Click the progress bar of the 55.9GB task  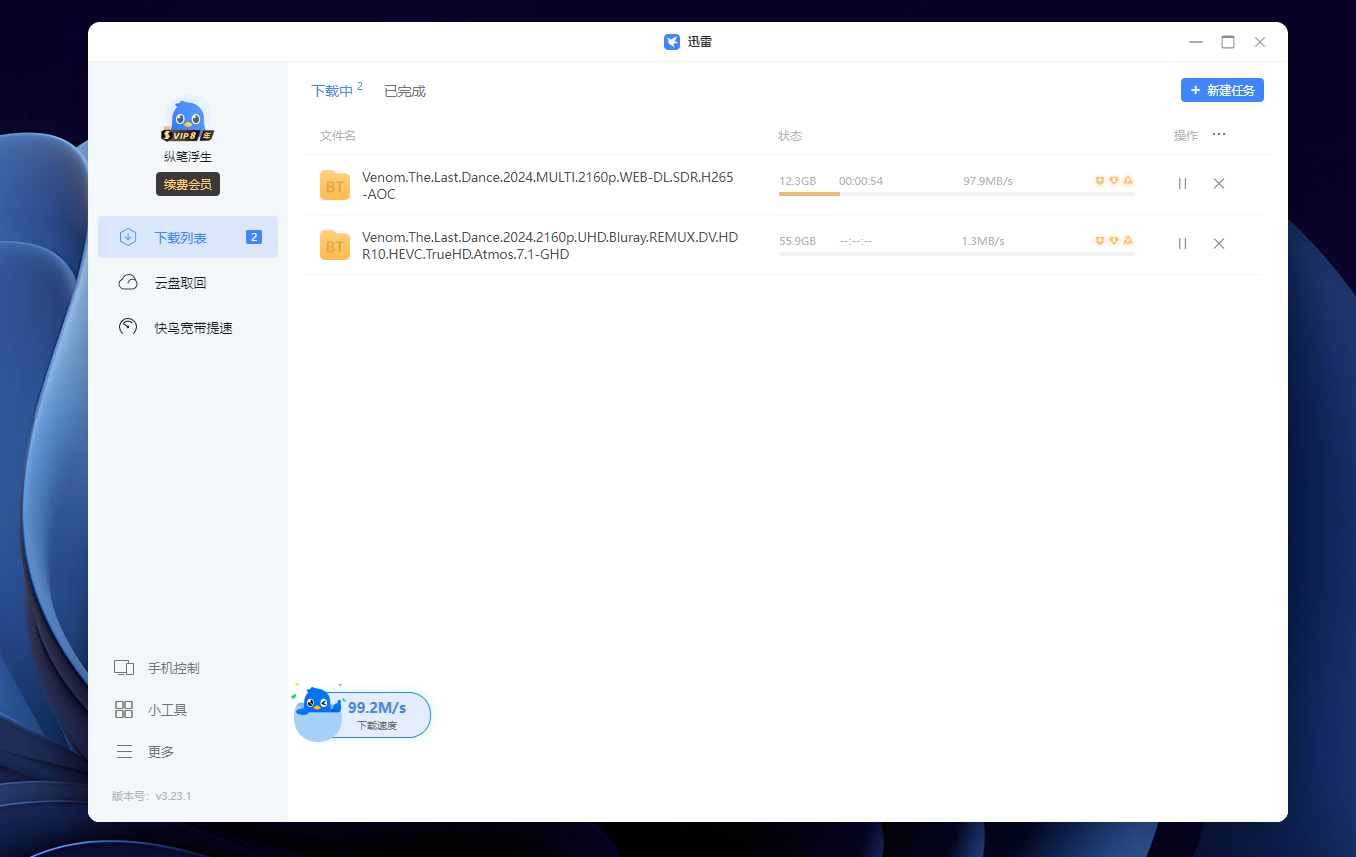tap(956, 254)
